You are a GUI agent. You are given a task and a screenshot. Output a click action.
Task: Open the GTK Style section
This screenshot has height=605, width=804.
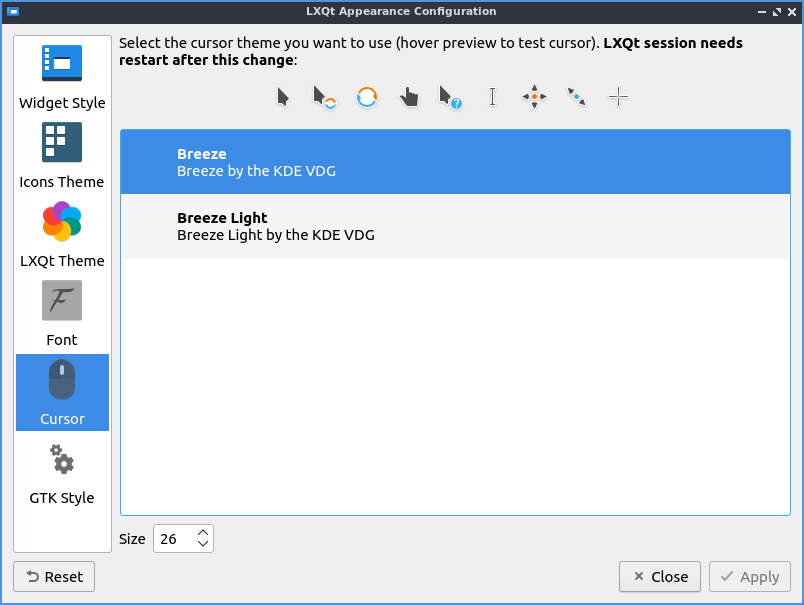tap(62, 472)
